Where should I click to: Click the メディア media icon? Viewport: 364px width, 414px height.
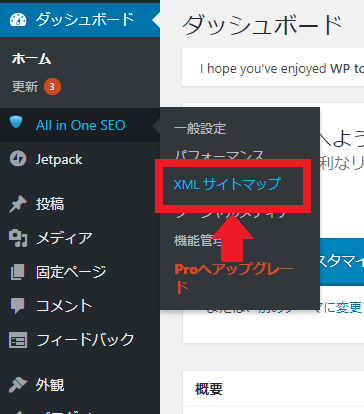(x=18, y=238)
